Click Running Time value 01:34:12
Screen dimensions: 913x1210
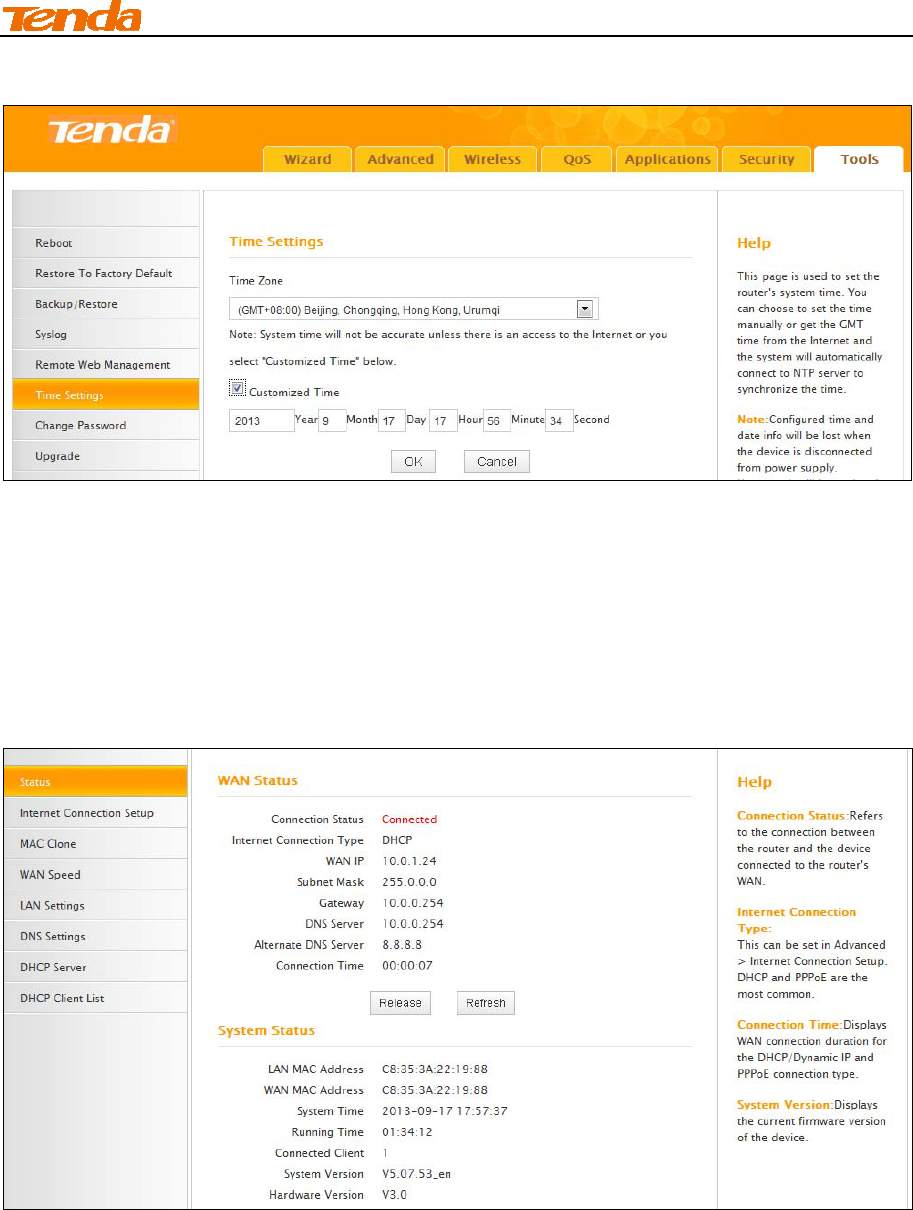pos(406,1132)
